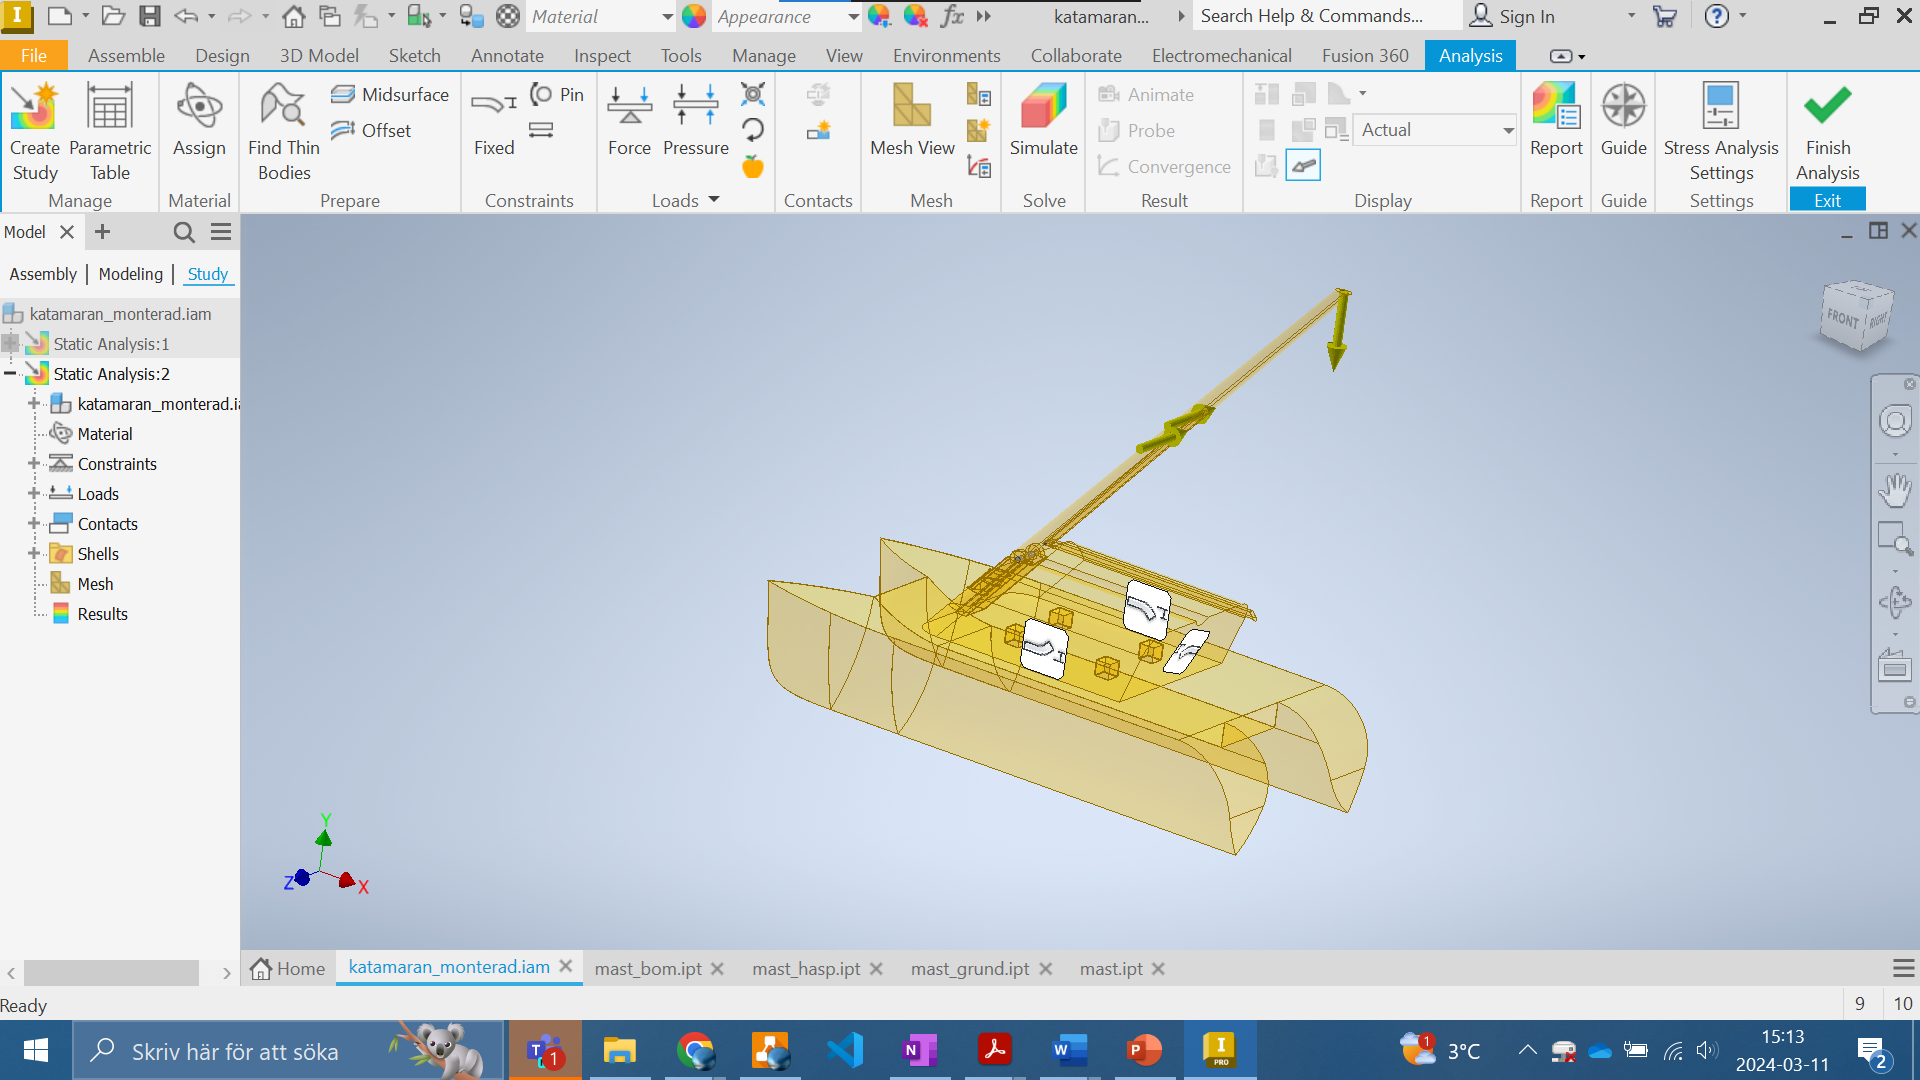Click the Home document tab button
Screen dimensions: 1920x1080
pyautogui.click(x=288, y=968)
